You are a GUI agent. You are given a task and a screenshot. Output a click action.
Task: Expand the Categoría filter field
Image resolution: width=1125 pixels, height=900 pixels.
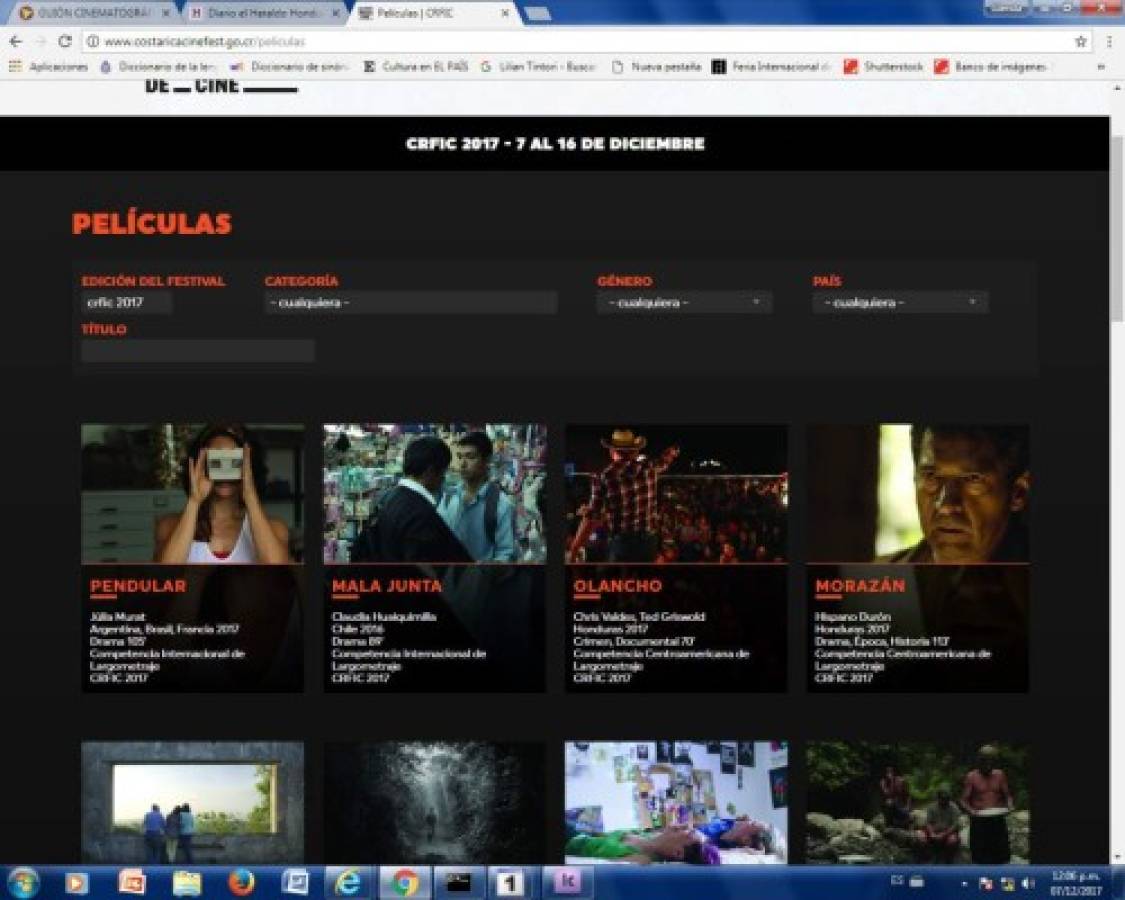tap(410, 301)
